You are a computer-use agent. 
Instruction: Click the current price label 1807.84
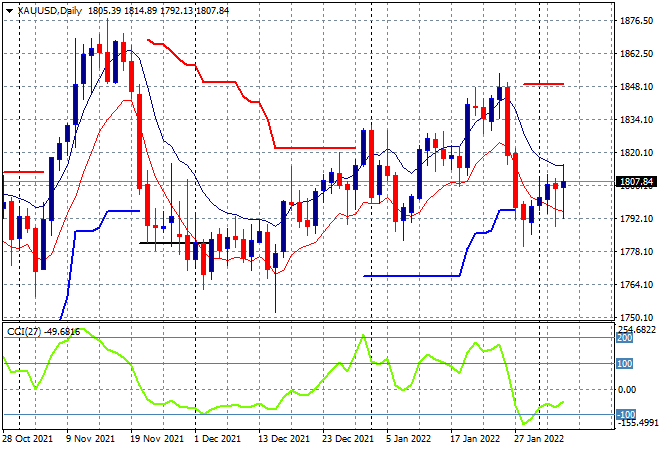coord(636,182)
